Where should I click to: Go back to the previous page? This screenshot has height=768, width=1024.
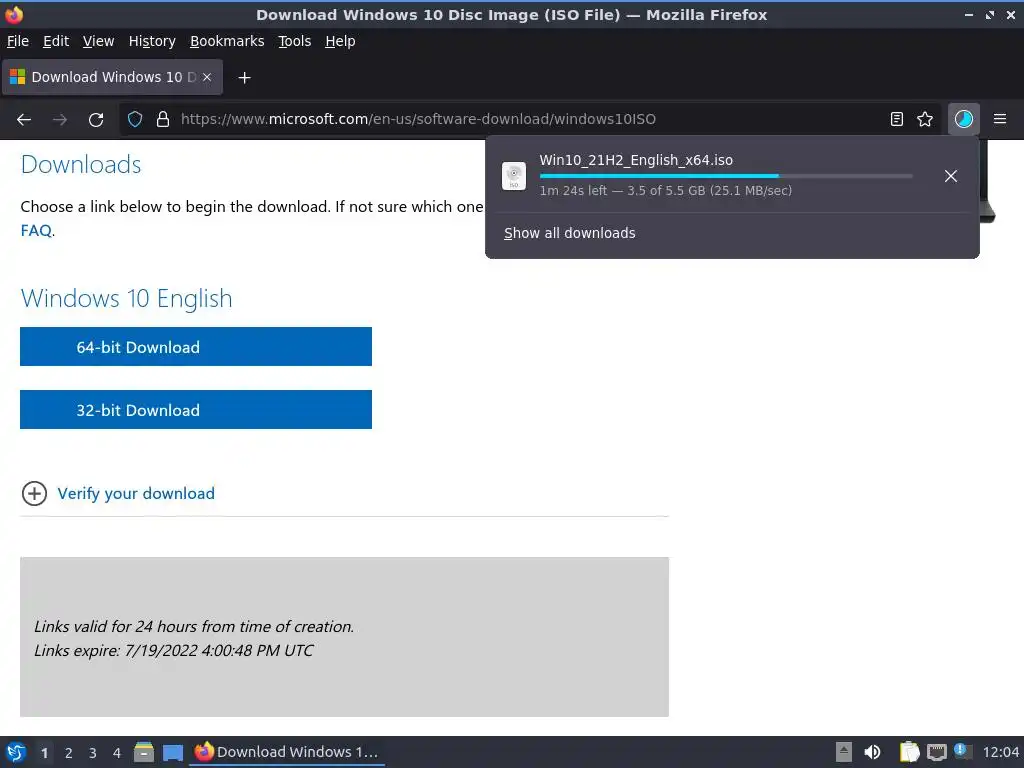point(24,120)
